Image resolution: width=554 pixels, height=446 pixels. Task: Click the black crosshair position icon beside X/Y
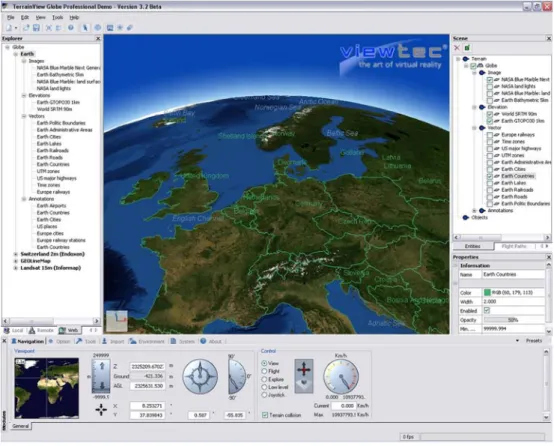coord(101,410)
